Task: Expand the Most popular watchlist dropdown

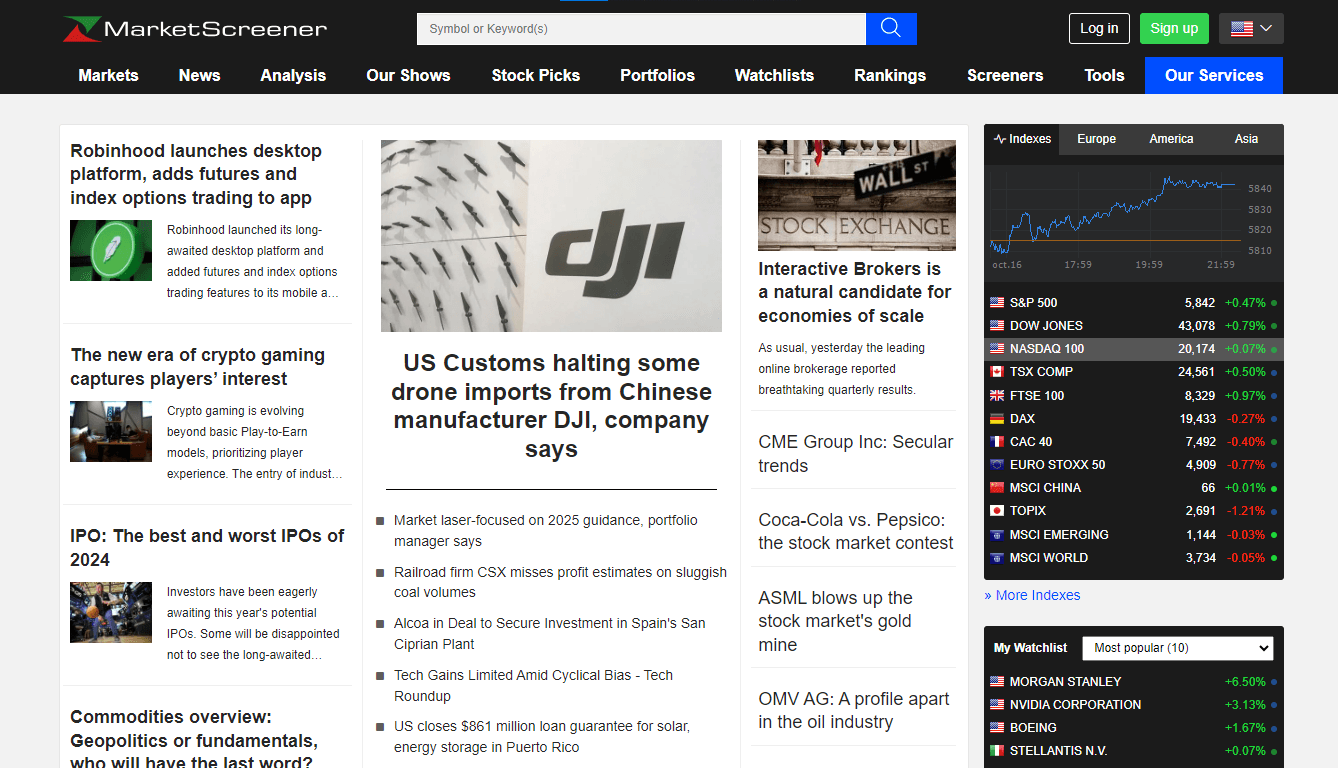Action: coord(1177,648)
